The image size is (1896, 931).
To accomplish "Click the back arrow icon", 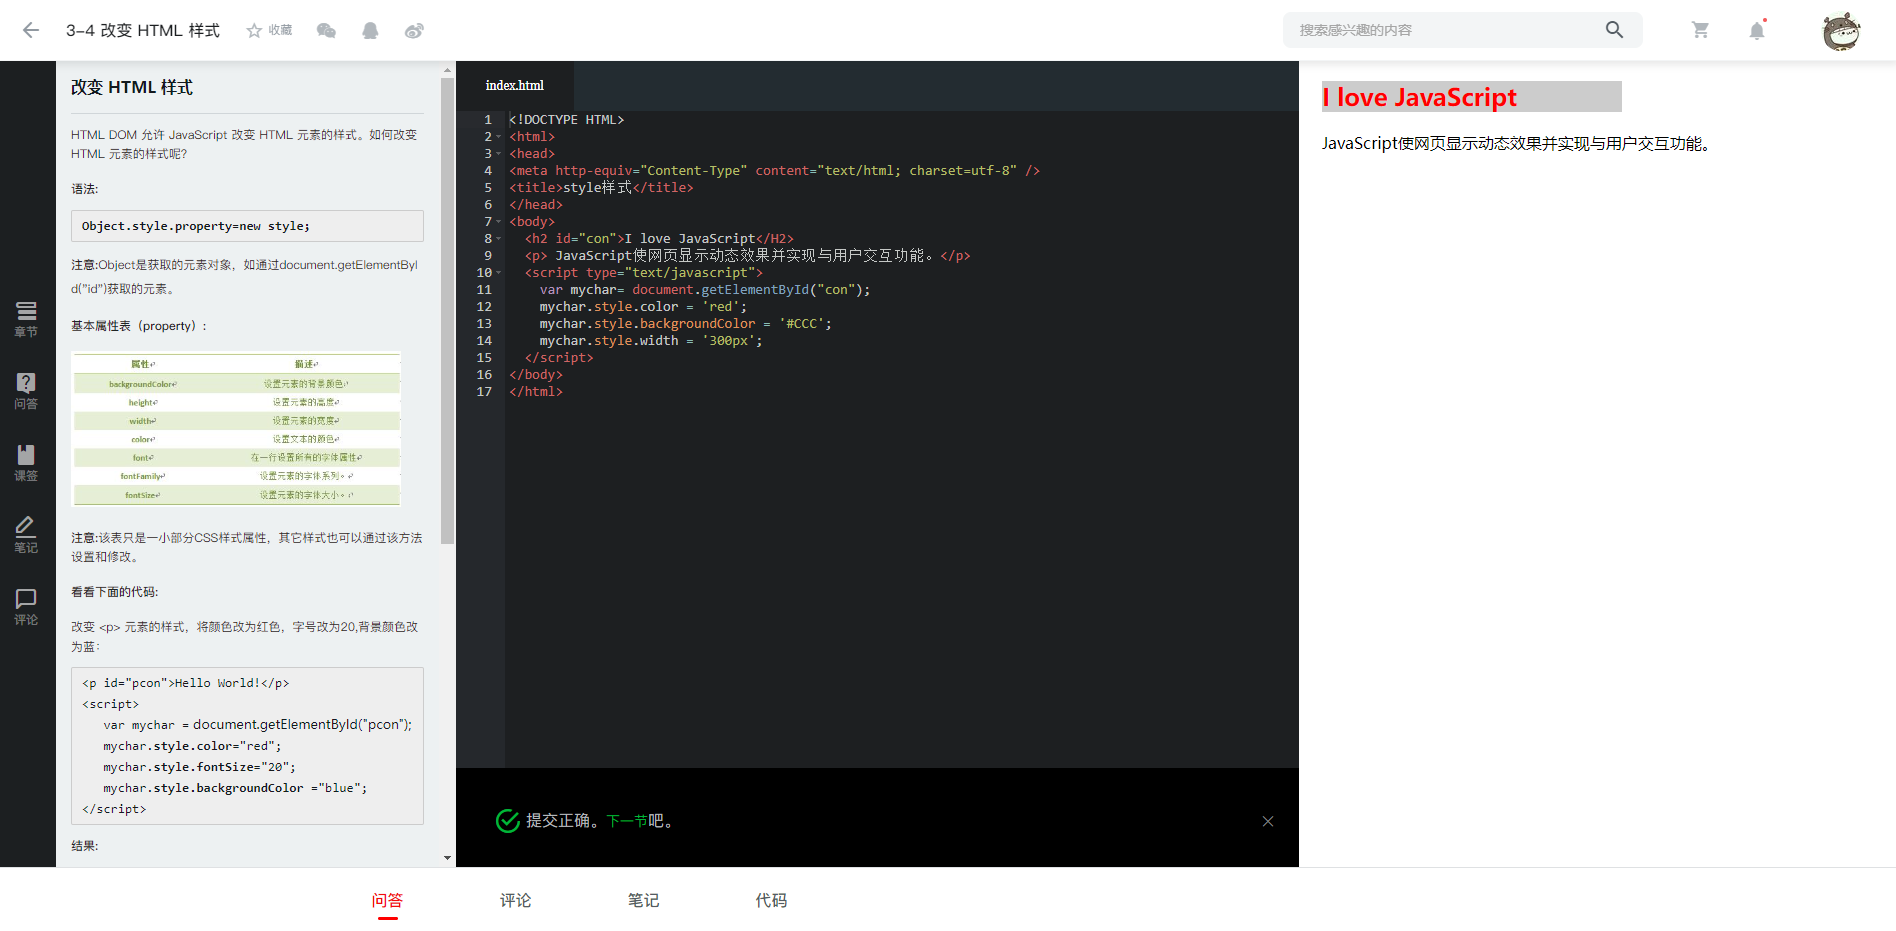I will (x=31, y=30).
